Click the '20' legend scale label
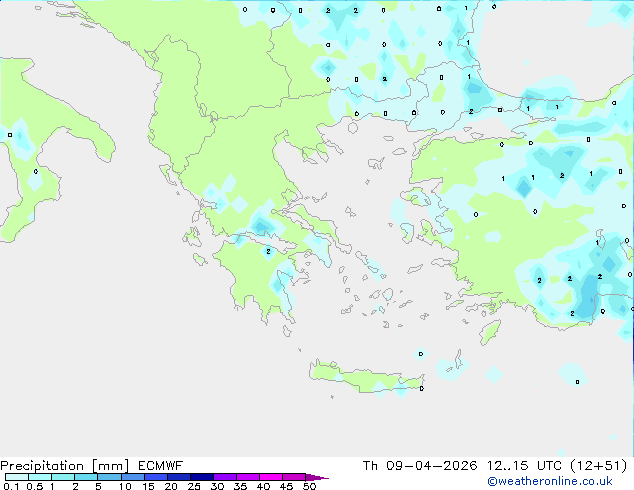Image resolution: width=634 pixels, height=490 pixels. point(171,486)
